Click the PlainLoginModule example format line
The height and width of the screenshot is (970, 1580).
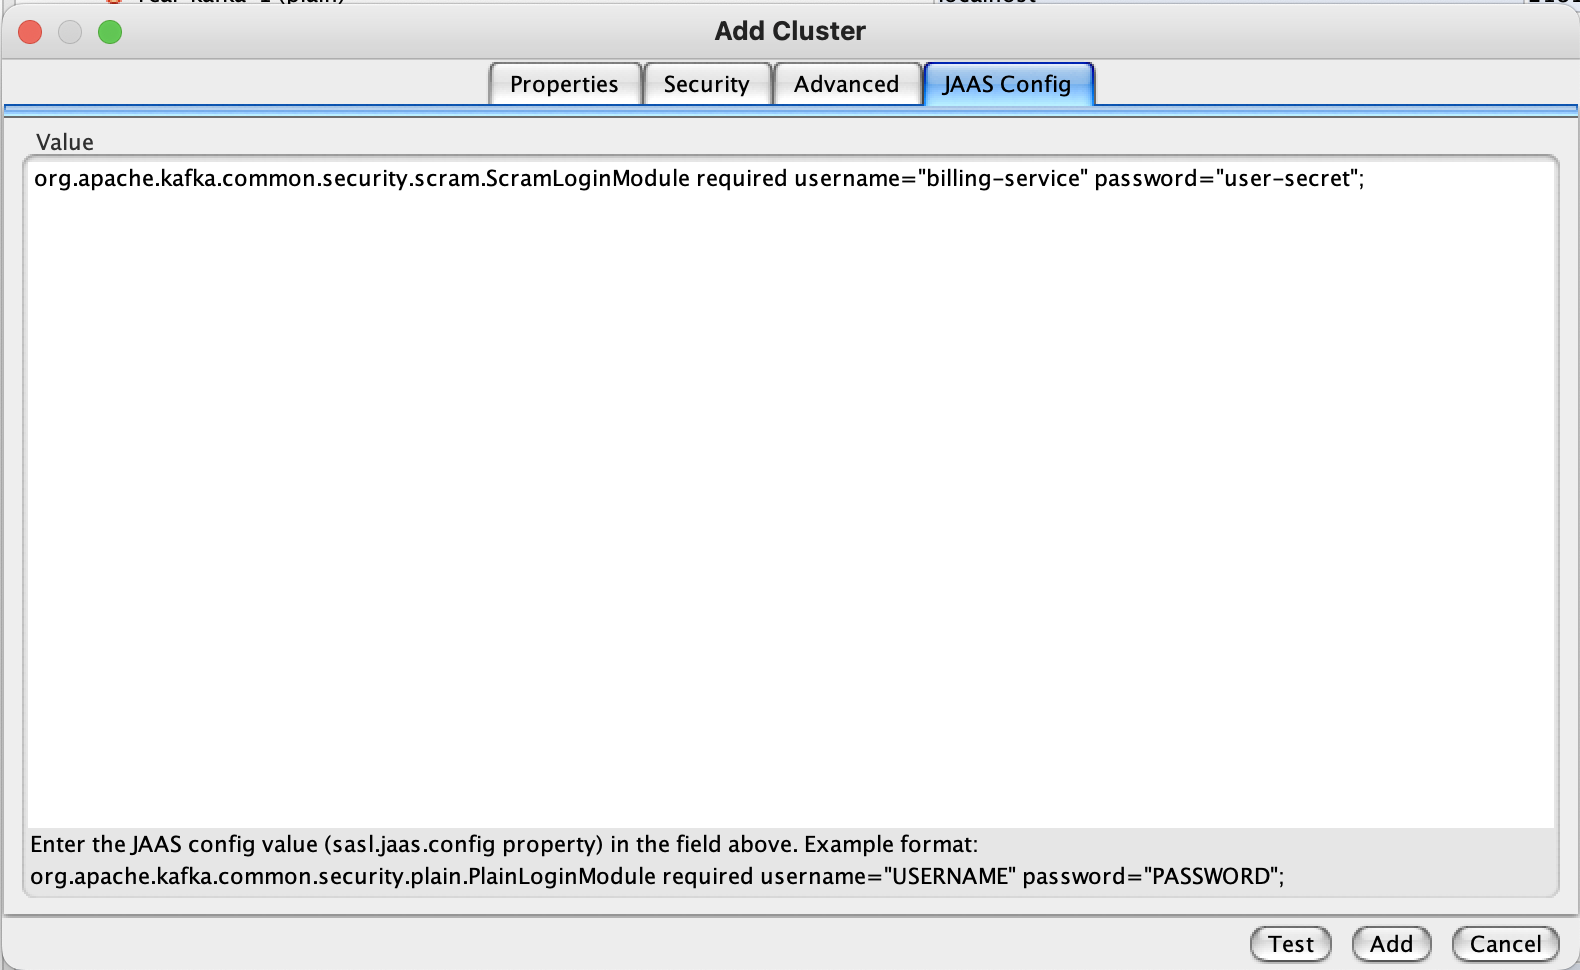click(x=656, y=877)
